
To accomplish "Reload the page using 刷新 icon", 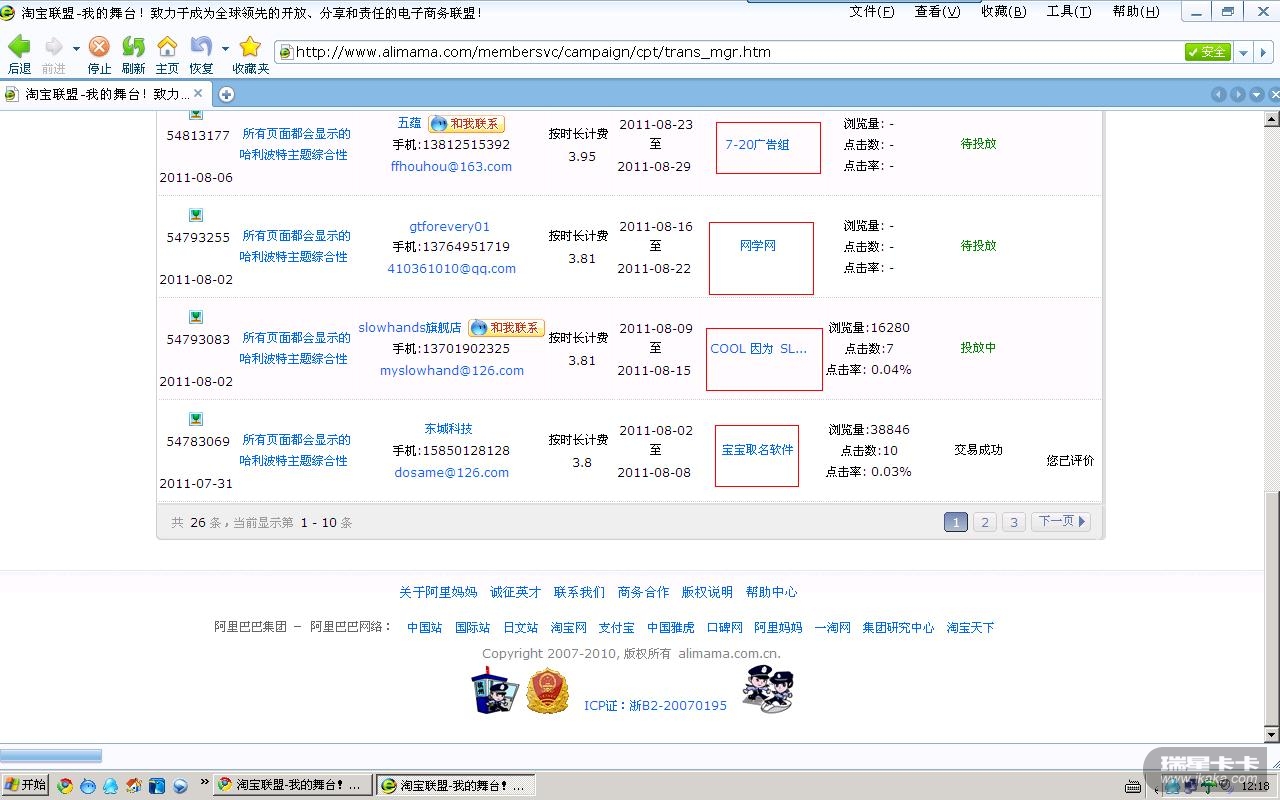I will [x=133, y=47].
